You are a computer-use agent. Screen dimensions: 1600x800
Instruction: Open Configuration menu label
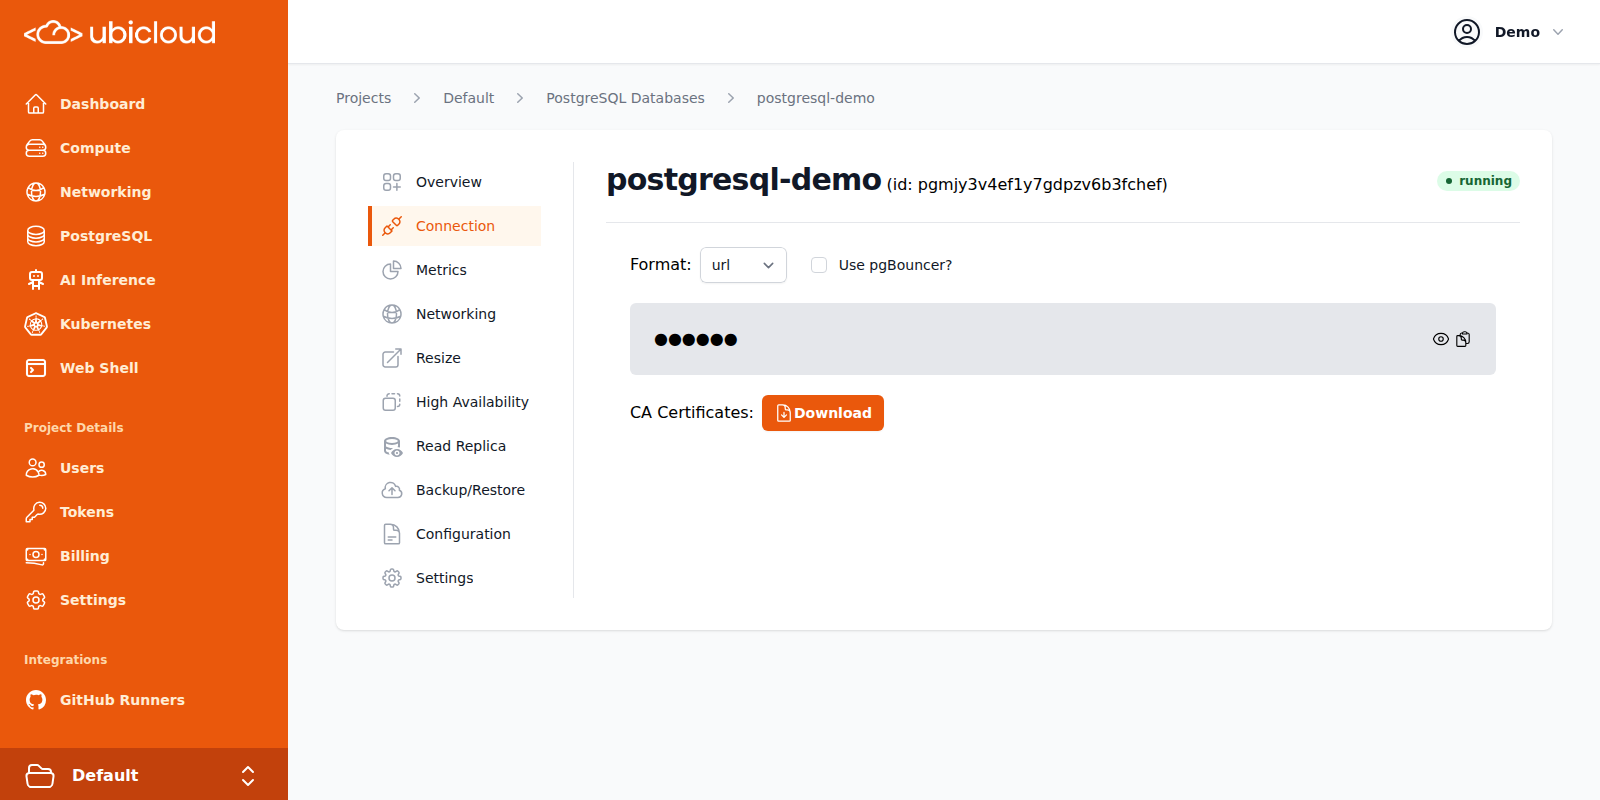tap(463, 534)
